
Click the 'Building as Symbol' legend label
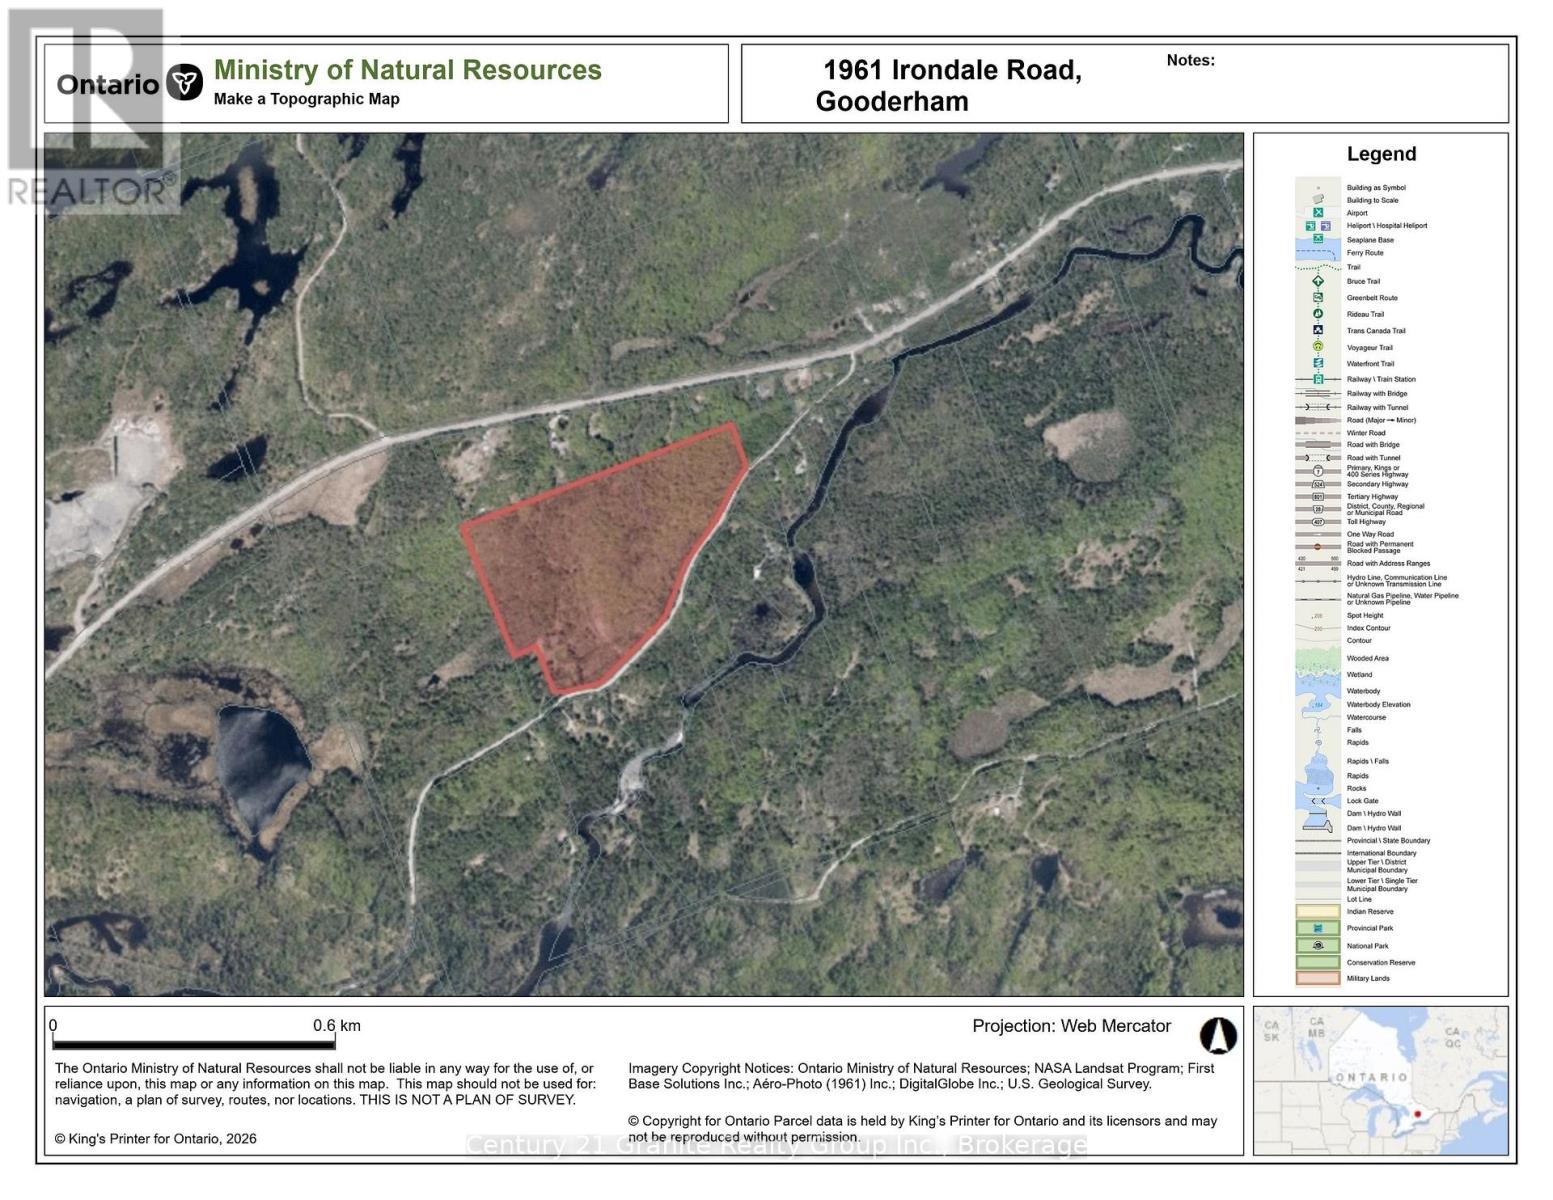[x=1376, y=187]
